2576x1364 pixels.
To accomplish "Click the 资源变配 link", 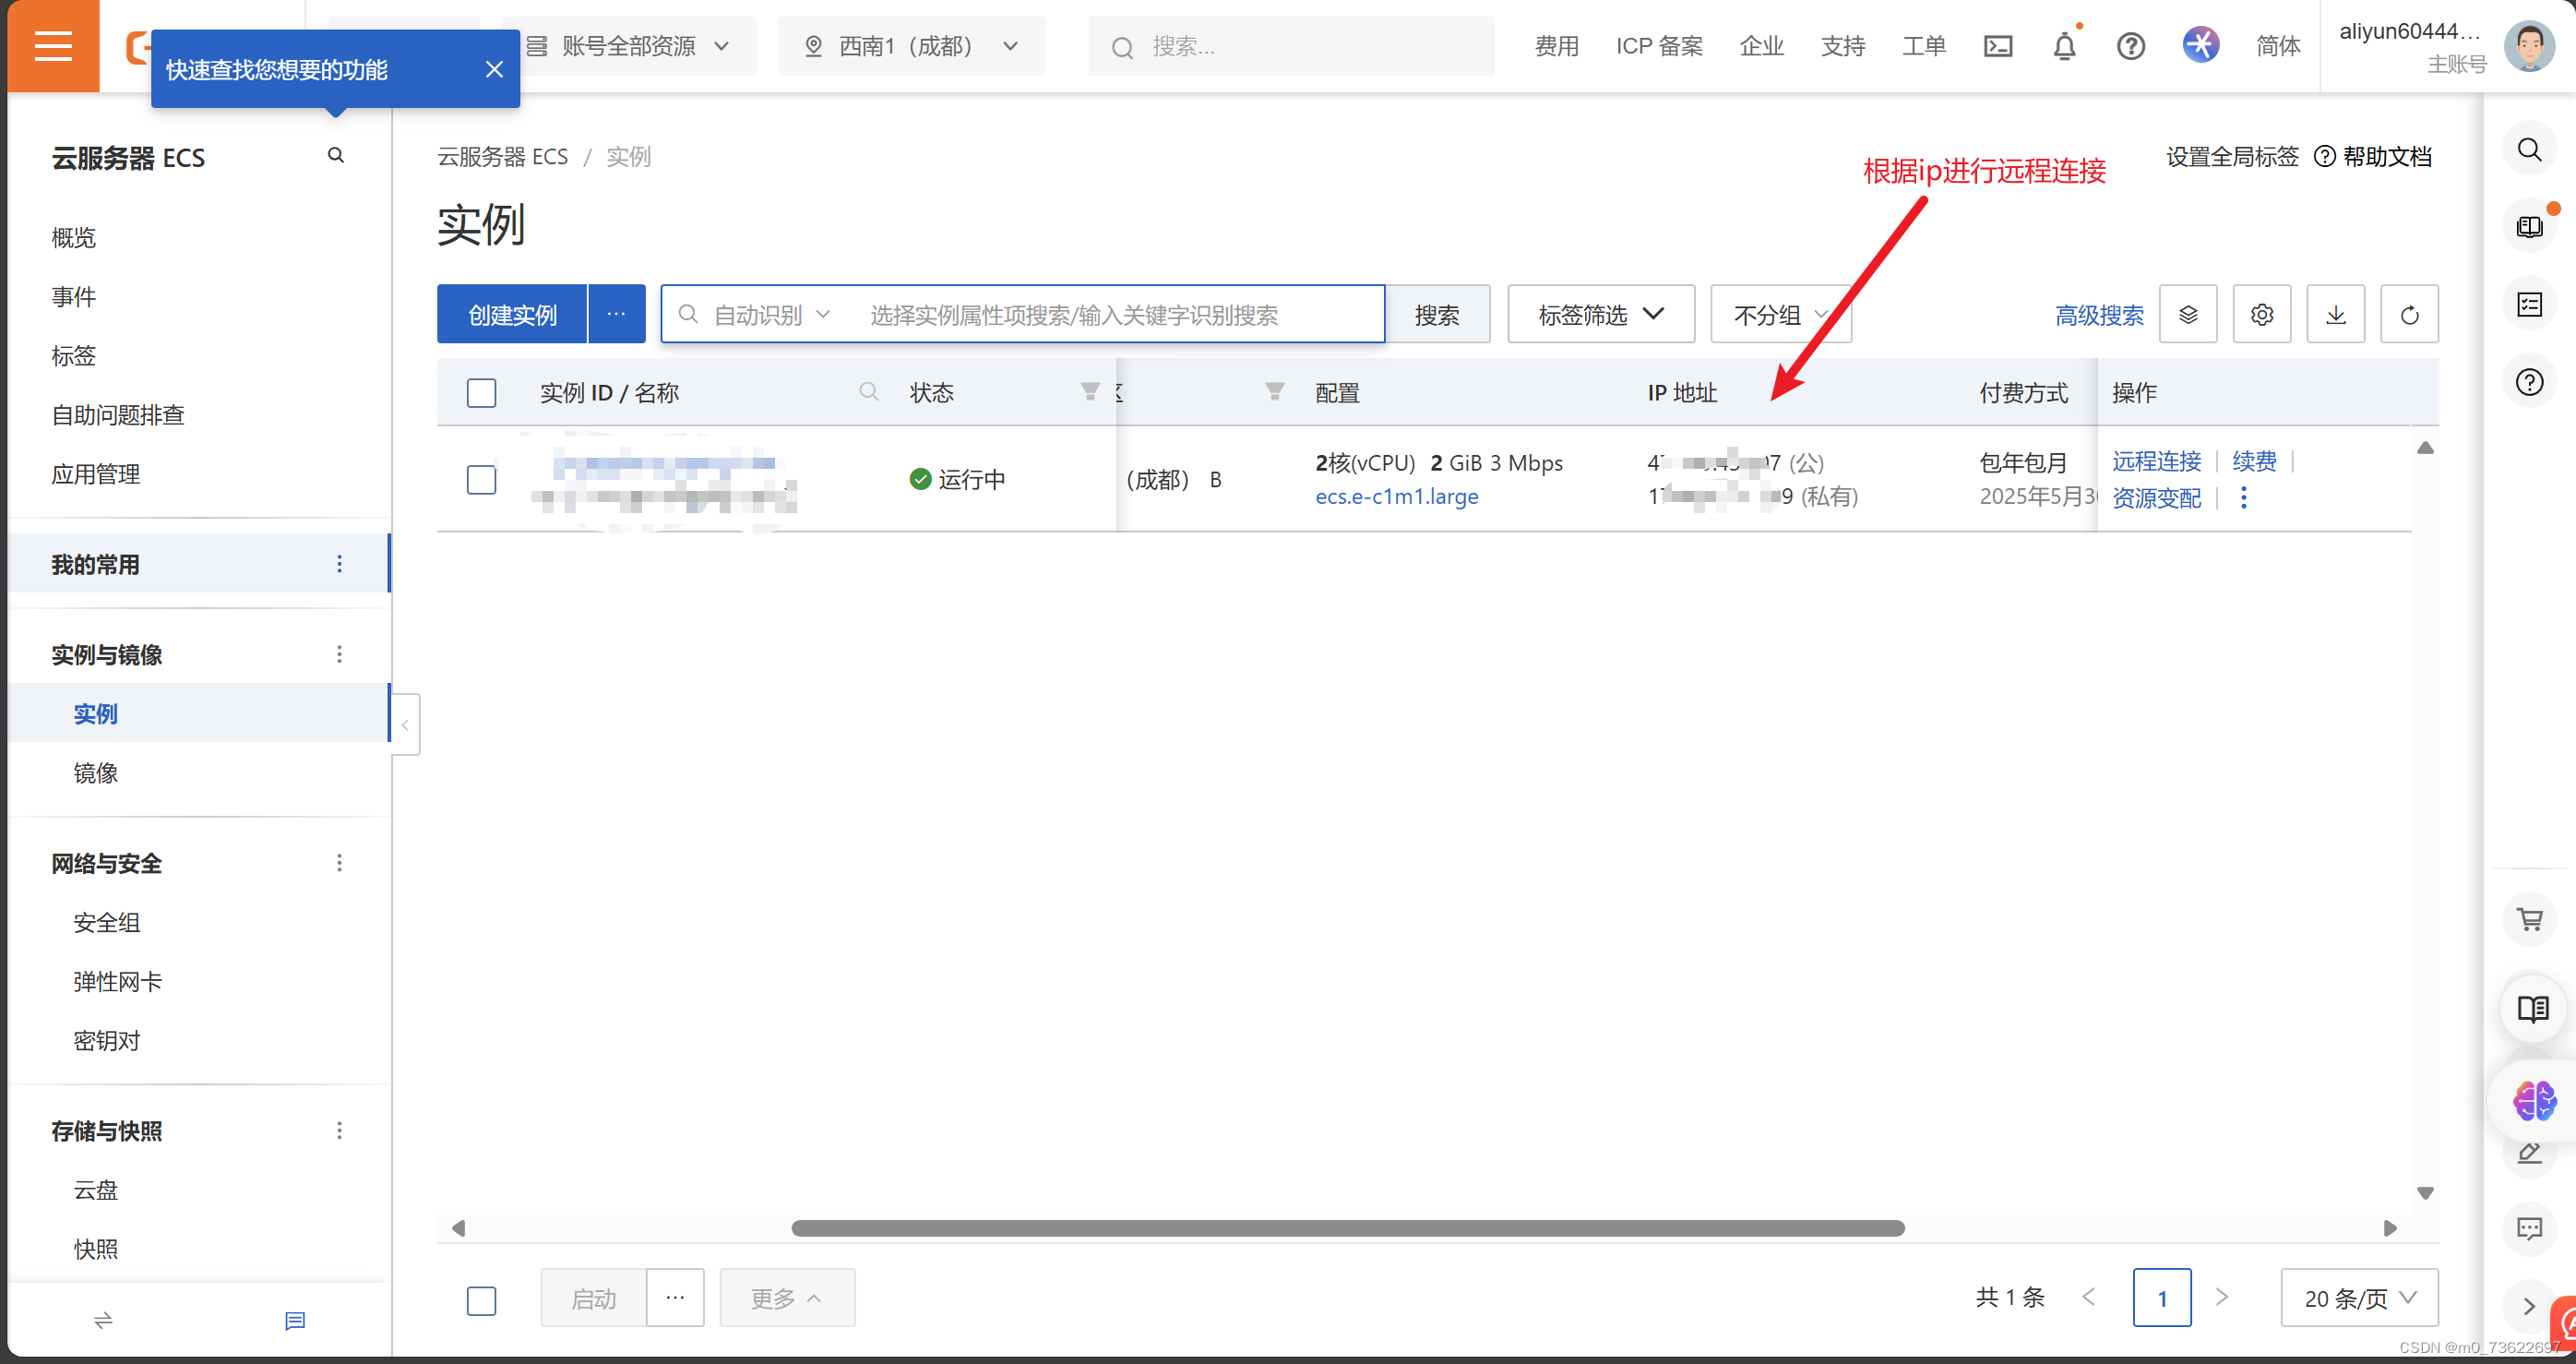I will click(x=2156, y=498).
